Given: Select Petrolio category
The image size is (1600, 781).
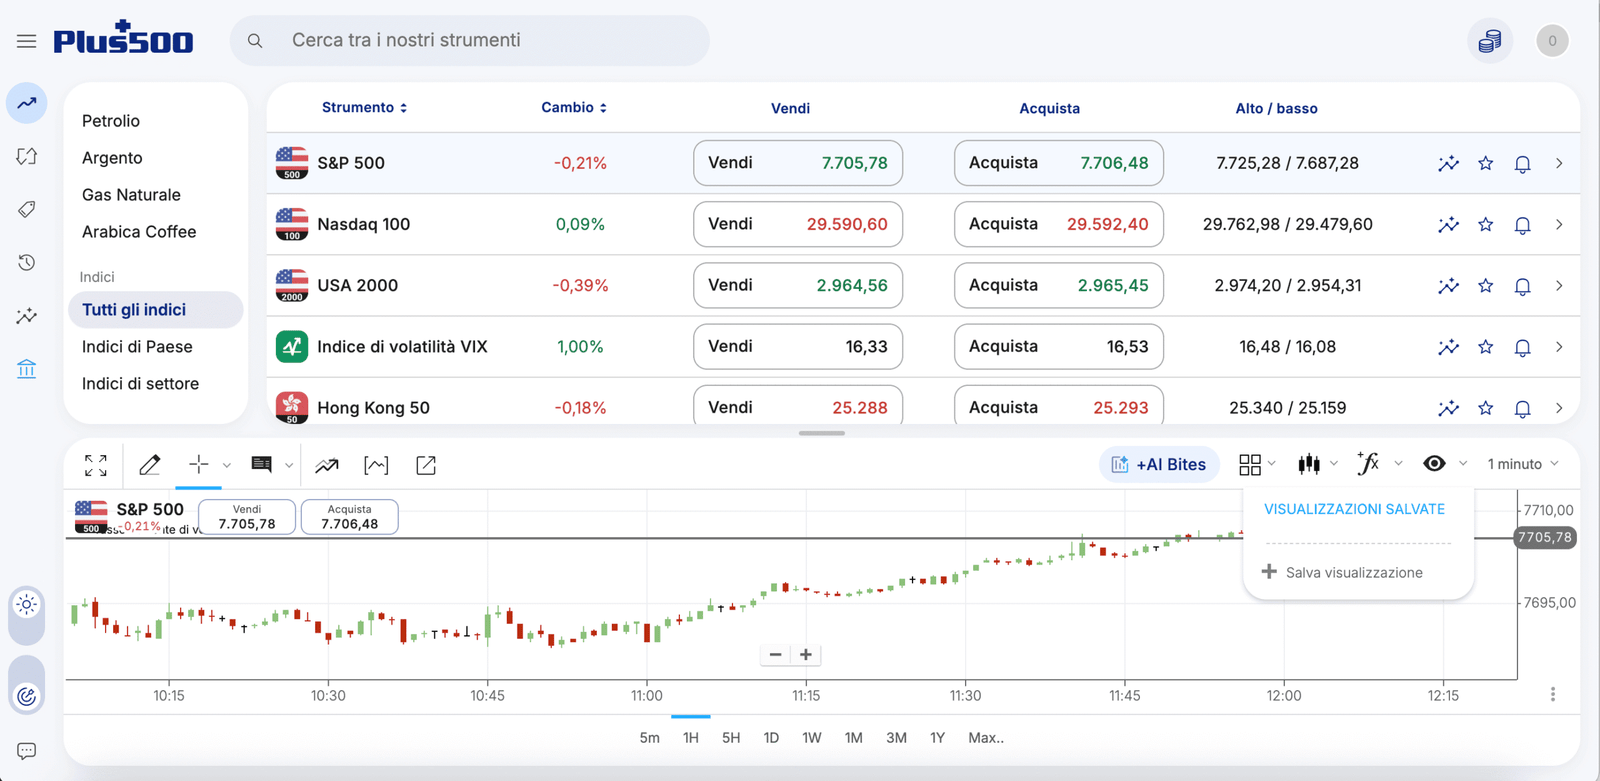Looking at the screenshot, I should (x=111, y=121).
